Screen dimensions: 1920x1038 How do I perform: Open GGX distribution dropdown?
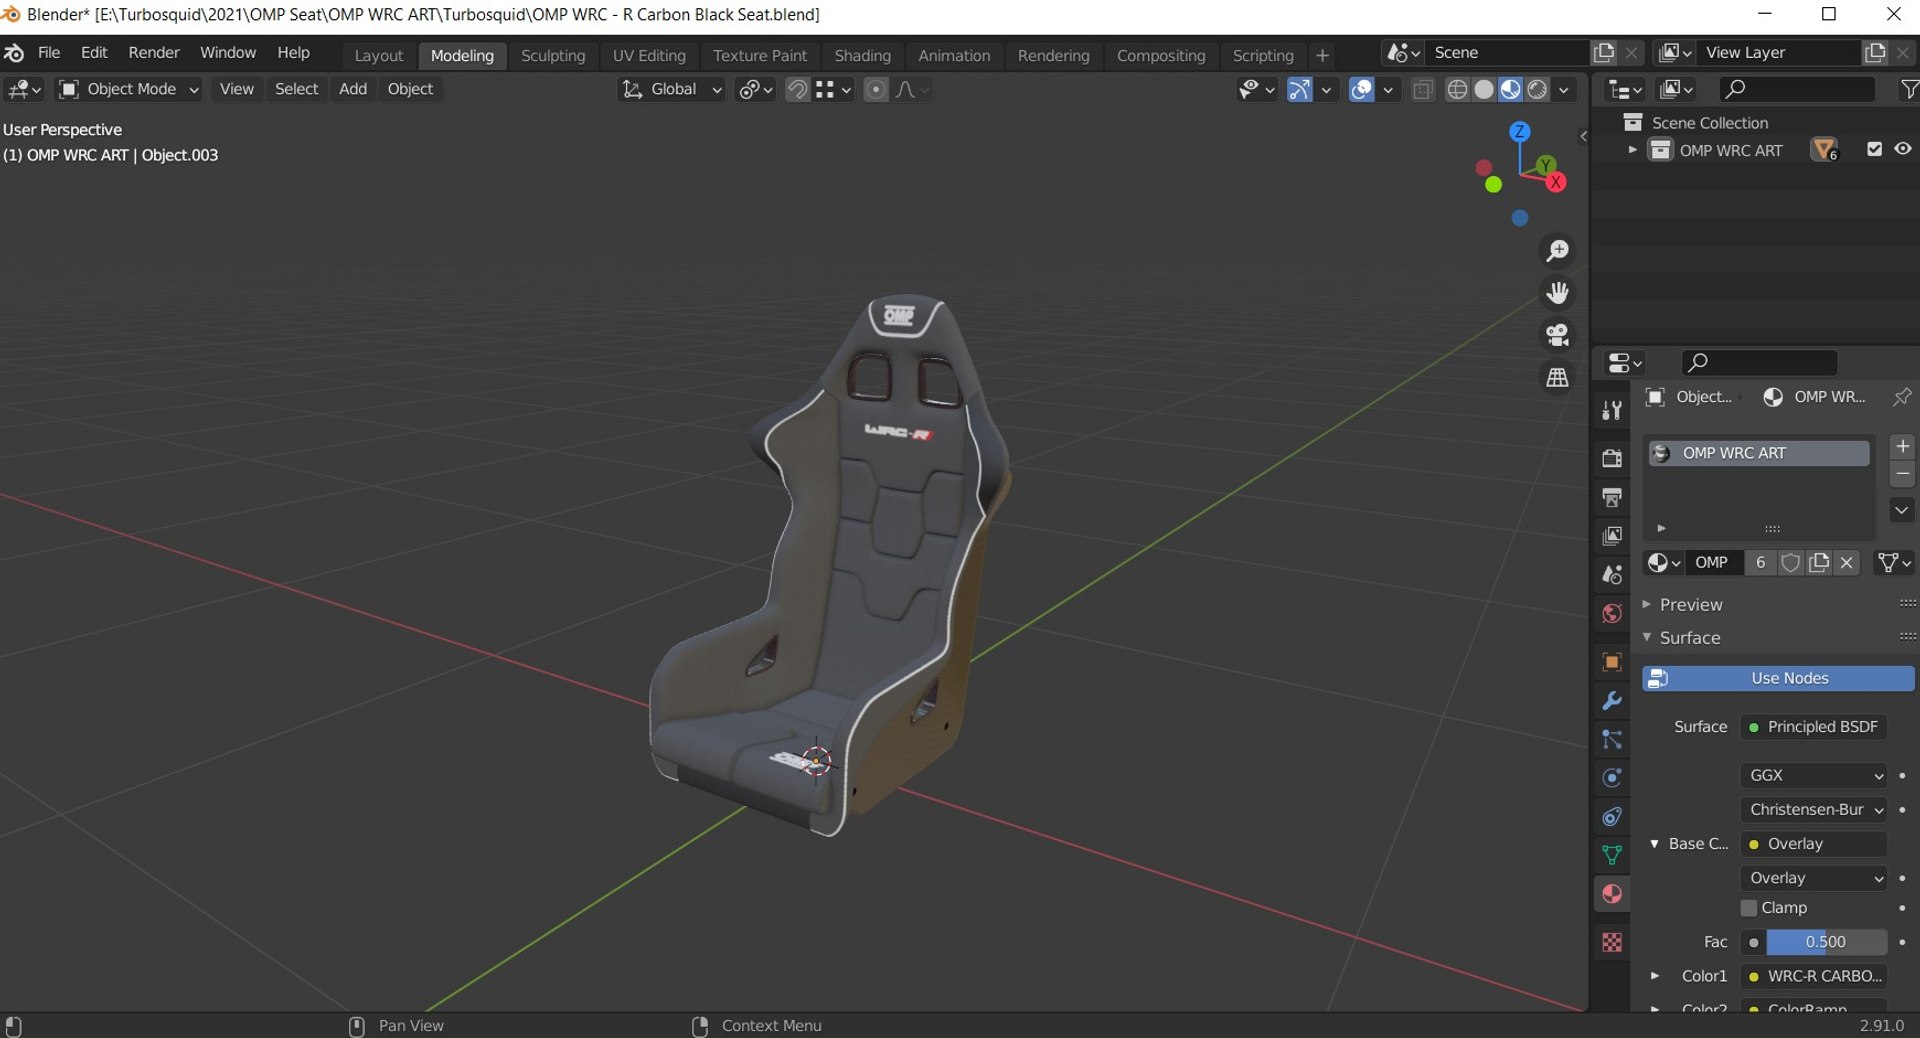(1814, 775)
